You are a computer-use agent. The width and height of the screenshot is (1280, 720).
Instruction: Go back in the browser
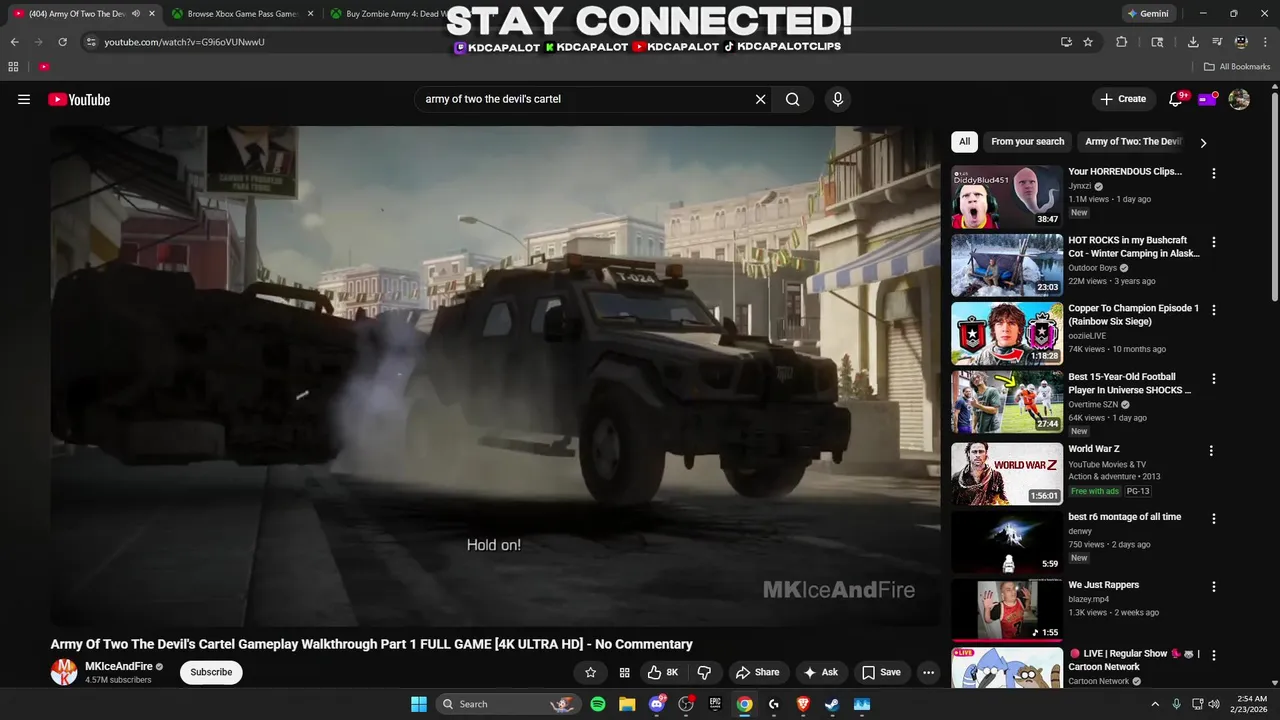[x=14, y=42]
